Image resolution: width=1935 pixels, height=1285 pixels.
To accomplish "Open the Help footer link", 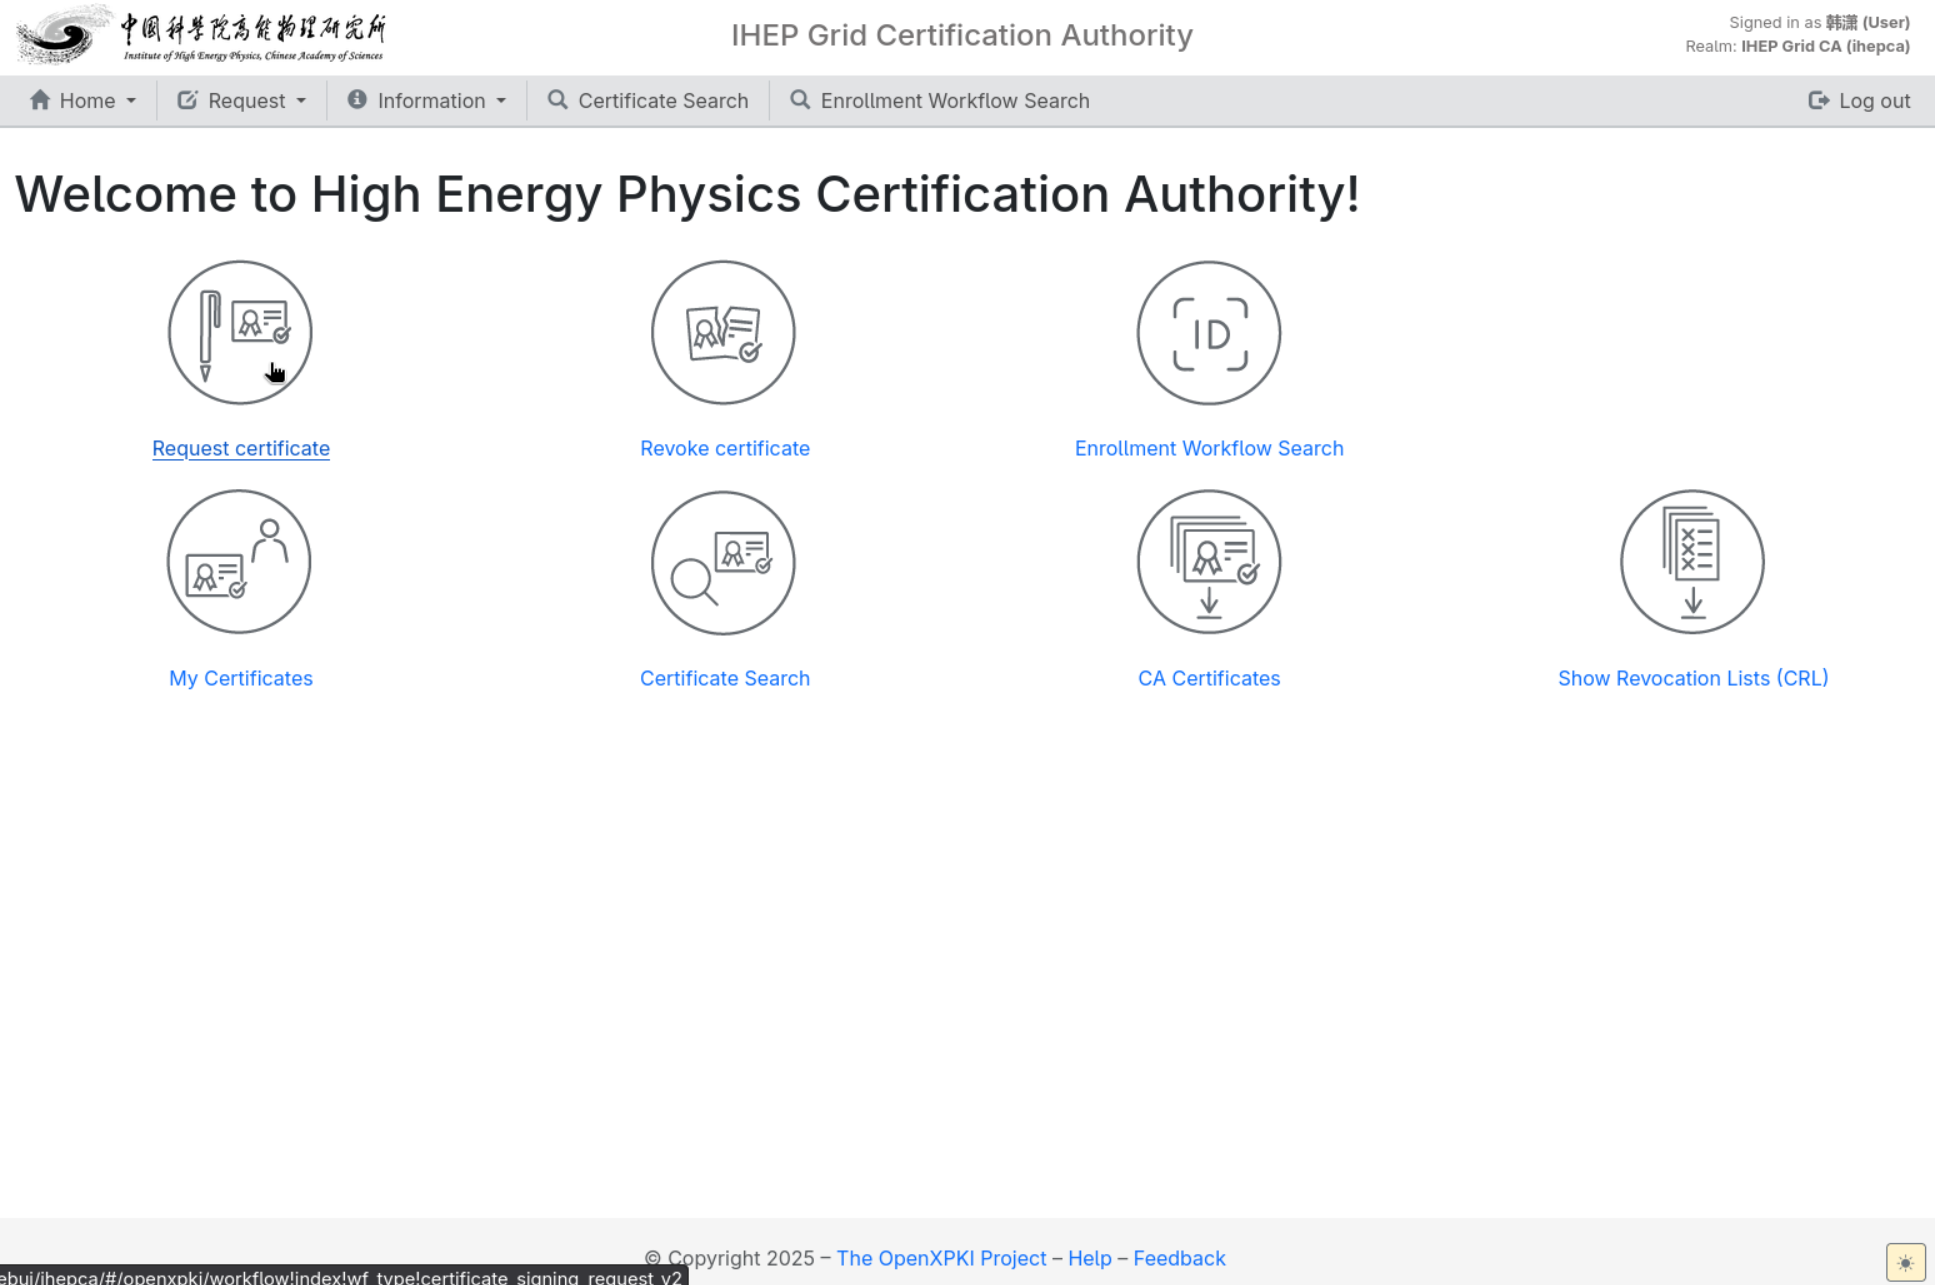I will (1090, 1258).
